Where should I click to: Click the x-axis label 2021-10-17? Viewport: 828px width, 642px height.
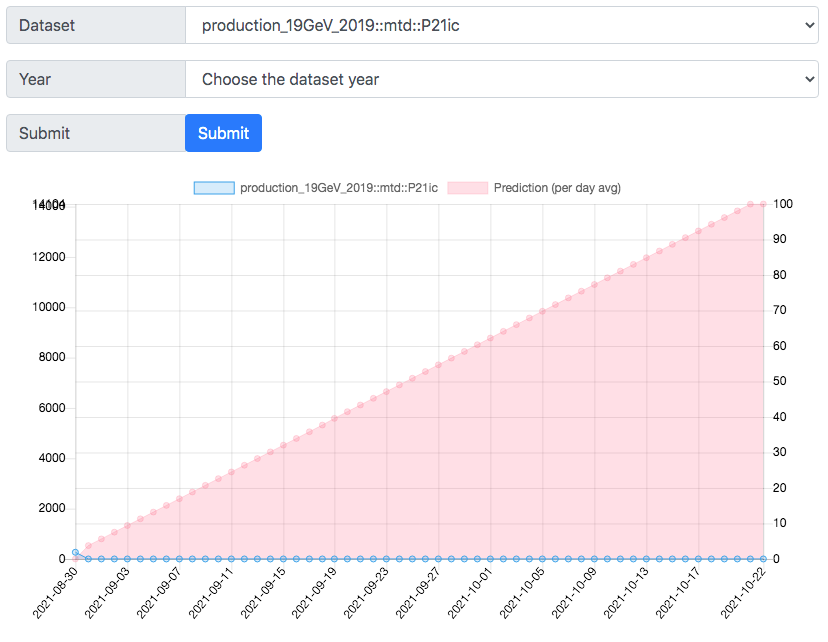(x=678, y=593)
